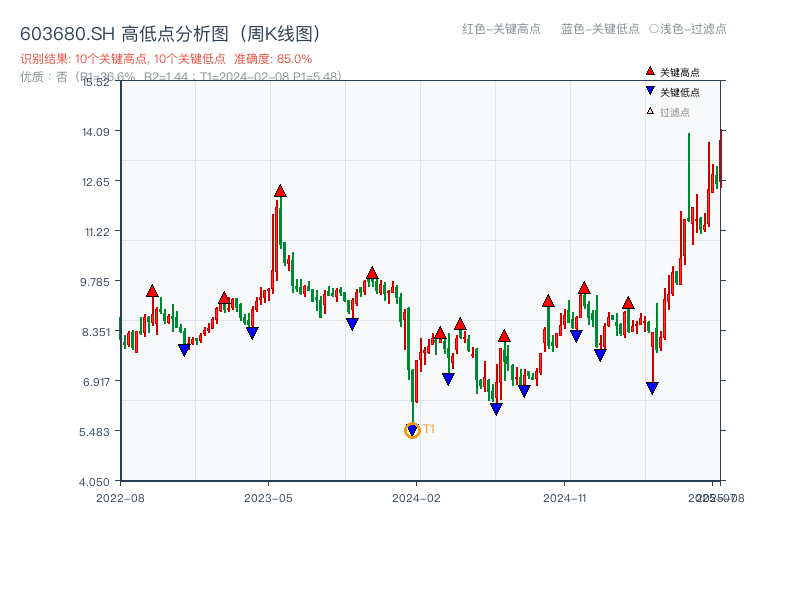Click the white triangle 过滤点 legend icon
This screenshot has height=600, width=800.
coord(650,111)
